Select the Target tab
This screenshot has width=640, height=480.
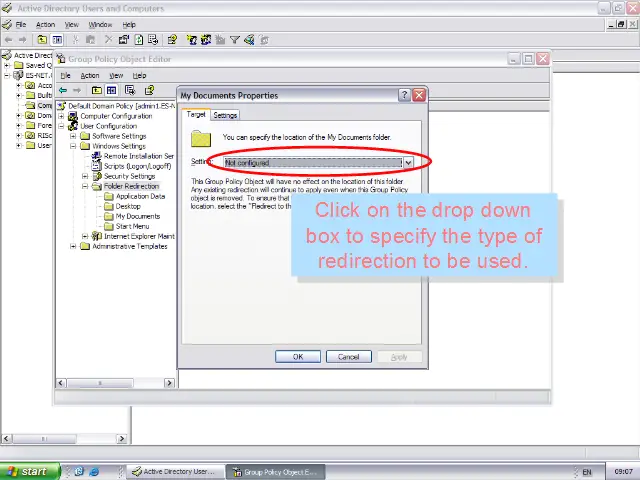pyautogui.click(x=196, y=115)
